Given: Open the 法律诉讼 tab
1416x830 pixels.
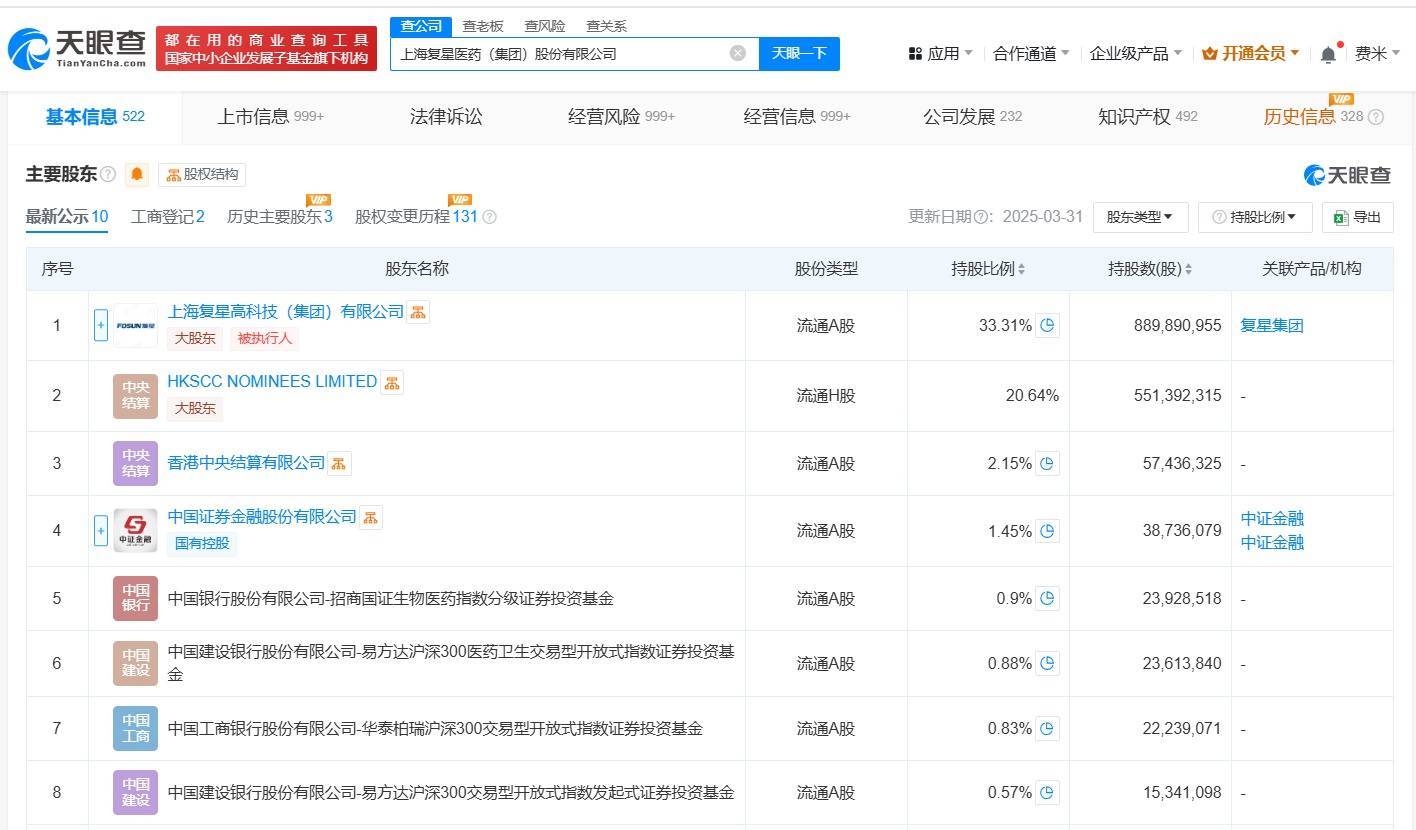Looking at the screenshot, I should click(446, 117).
